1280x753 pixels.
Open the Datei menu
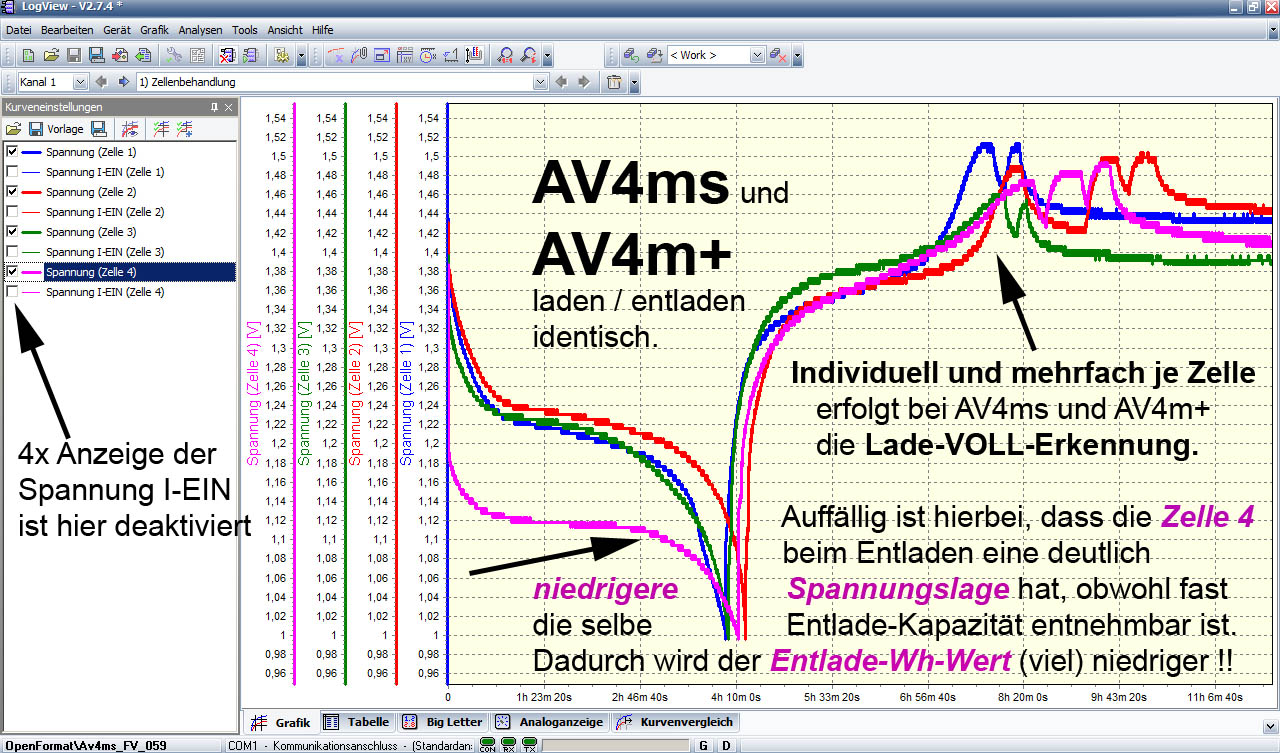(x=19, y=30)
